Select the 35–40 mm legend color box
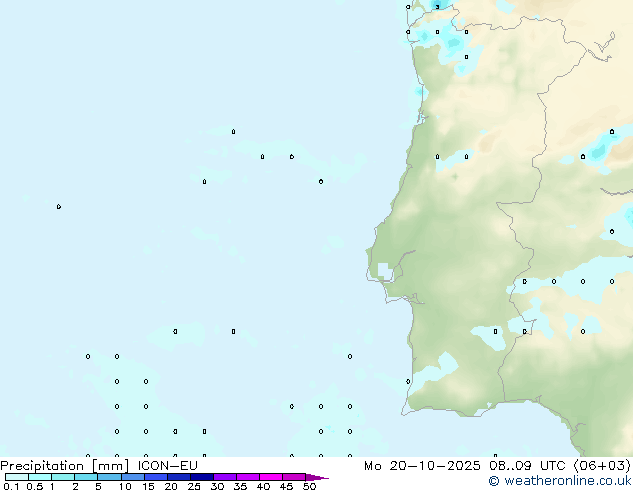Viewport: 634px width, 490px height. click(248, 477)
